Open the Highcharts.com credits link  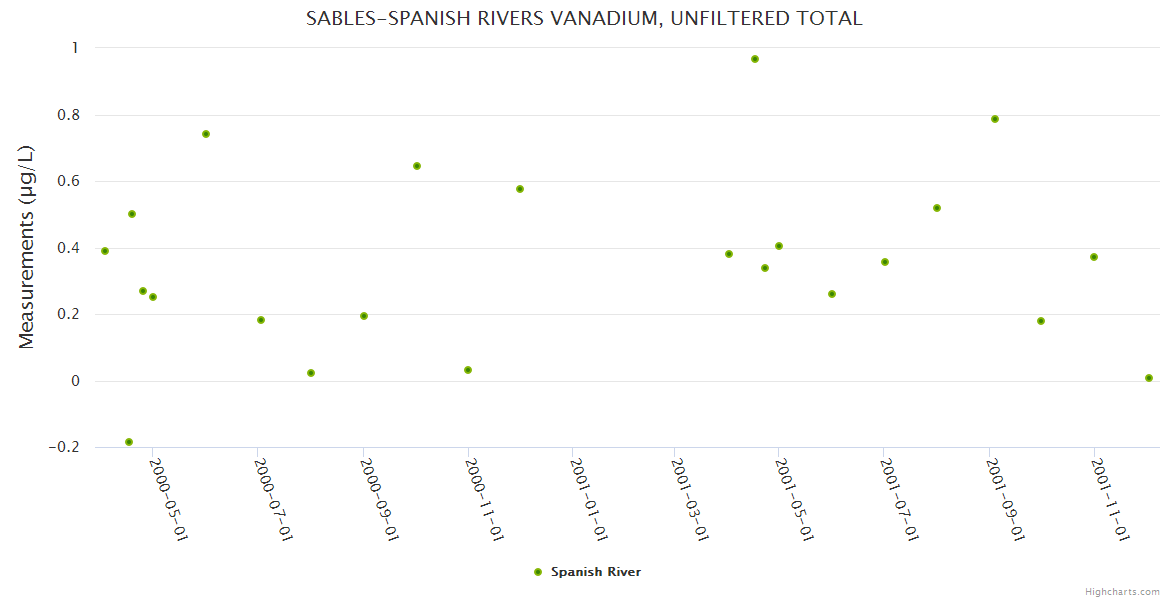tap(1122, 591)
